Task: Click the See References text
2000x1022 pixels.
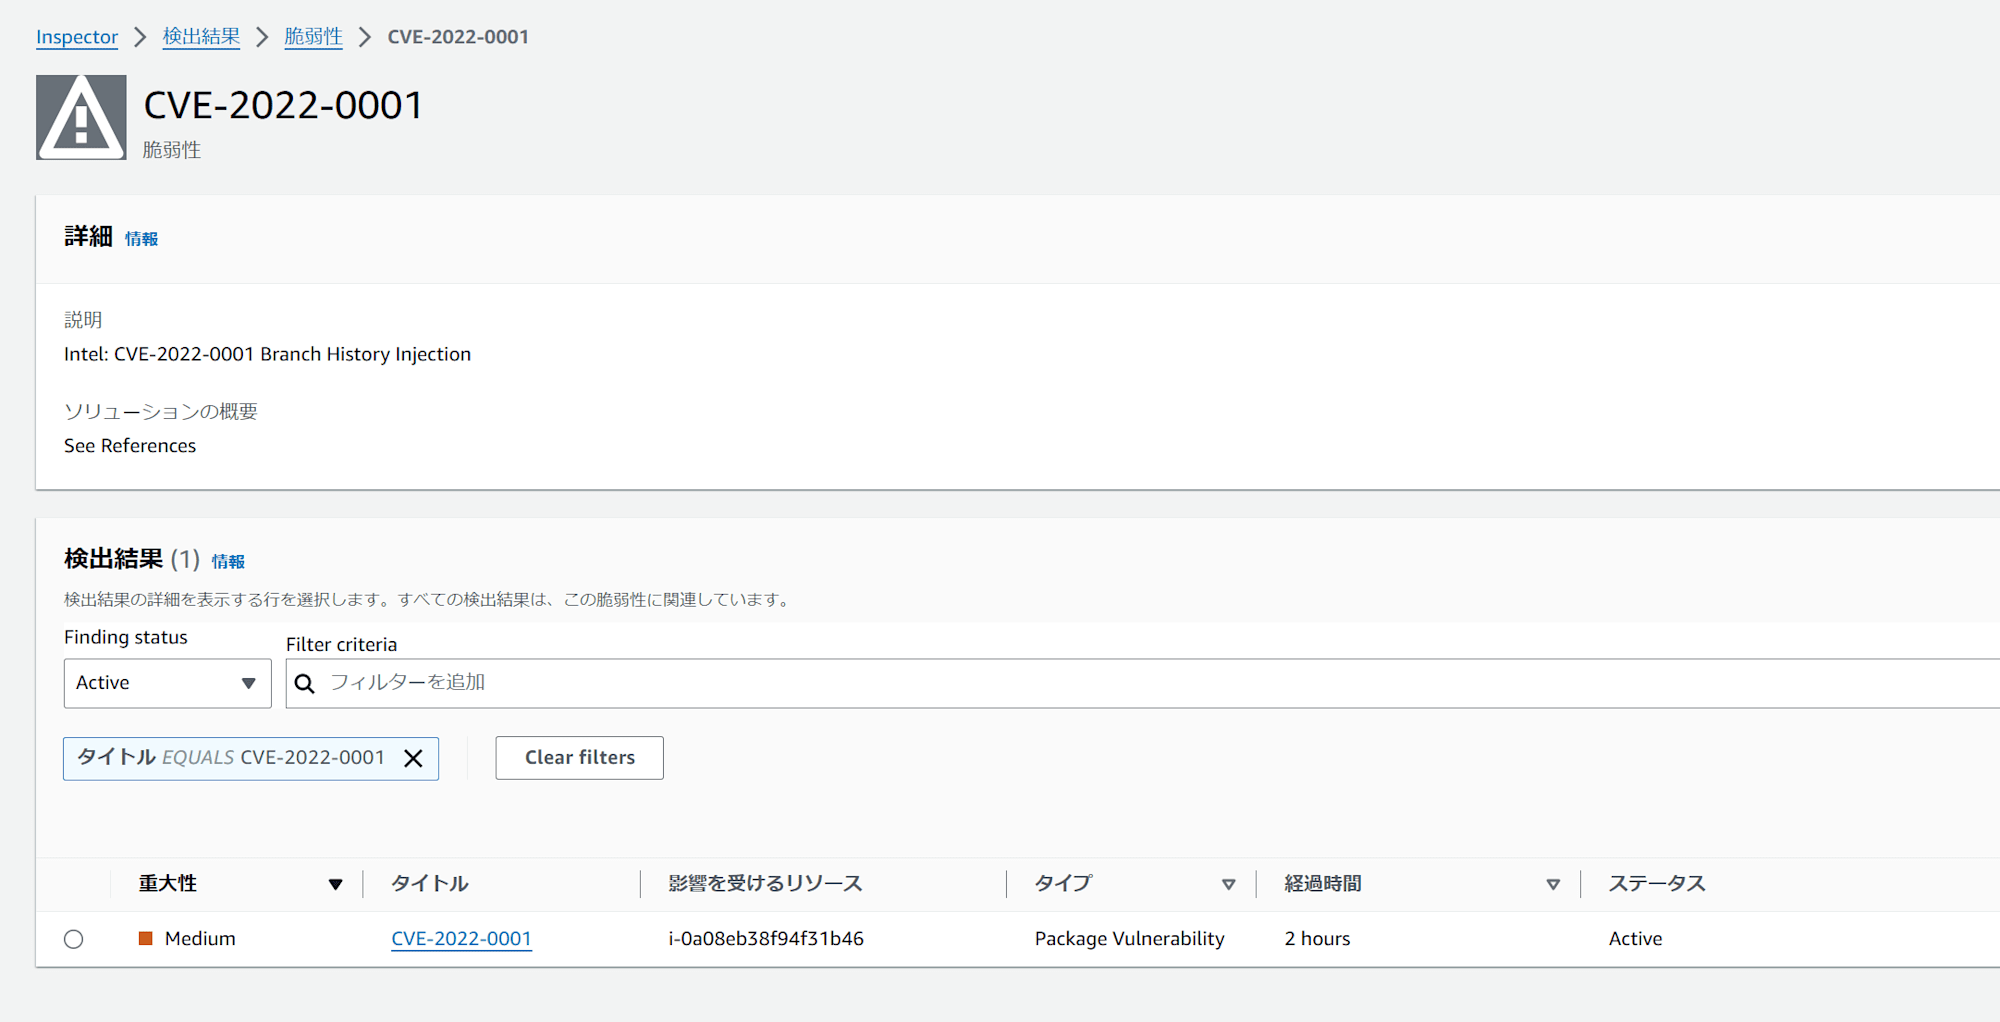Action: pyautogui.click(x=130, y=446)
